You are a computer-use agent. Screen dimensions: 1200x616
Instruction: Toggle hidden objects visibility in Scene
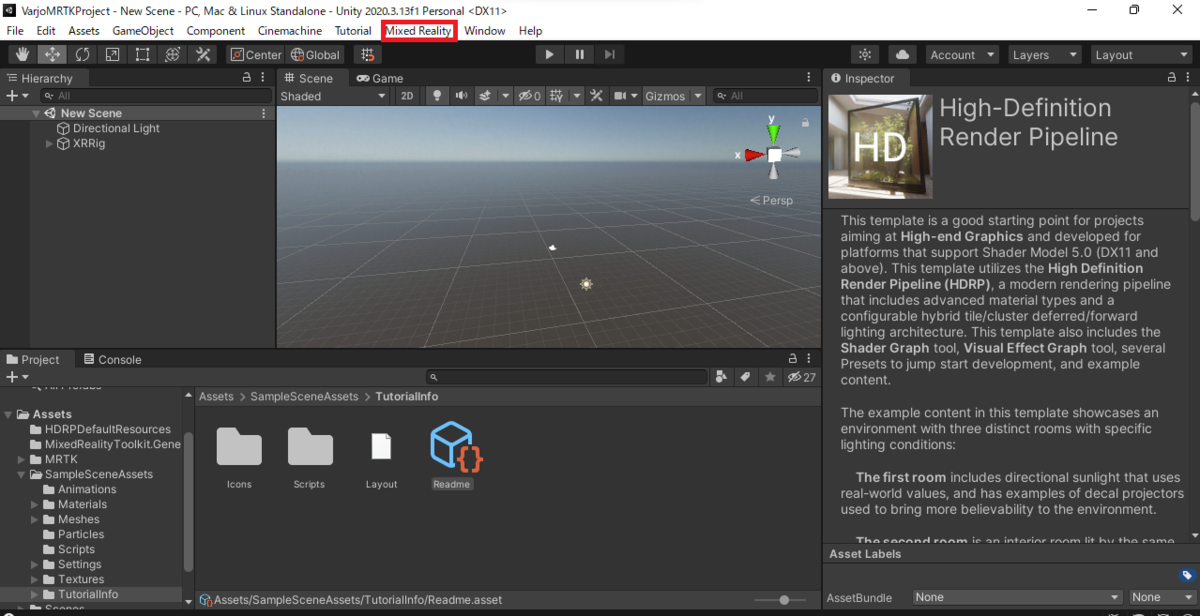pos(528,96)
